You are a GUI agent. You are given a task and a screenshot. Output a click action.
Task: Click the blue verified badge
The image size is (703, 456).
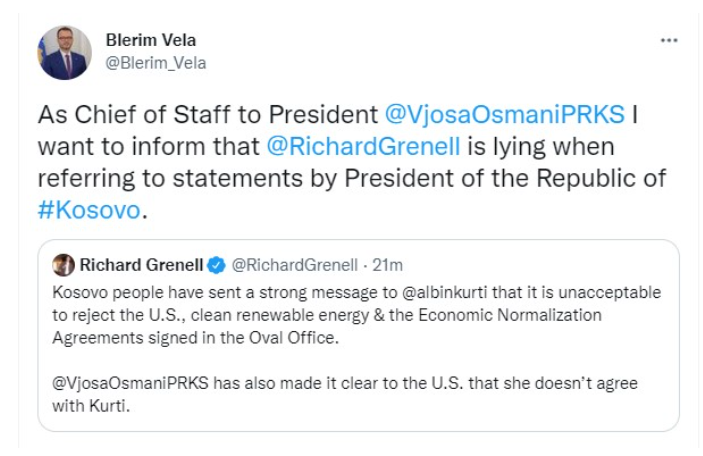pyautogui.click(x=217, y=265)
